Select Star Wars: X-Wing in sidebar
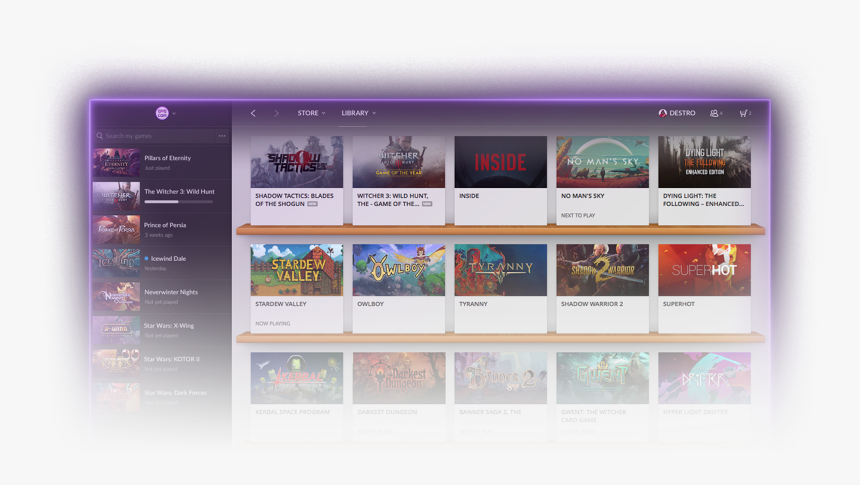860x485 pixels. point(162,330)
